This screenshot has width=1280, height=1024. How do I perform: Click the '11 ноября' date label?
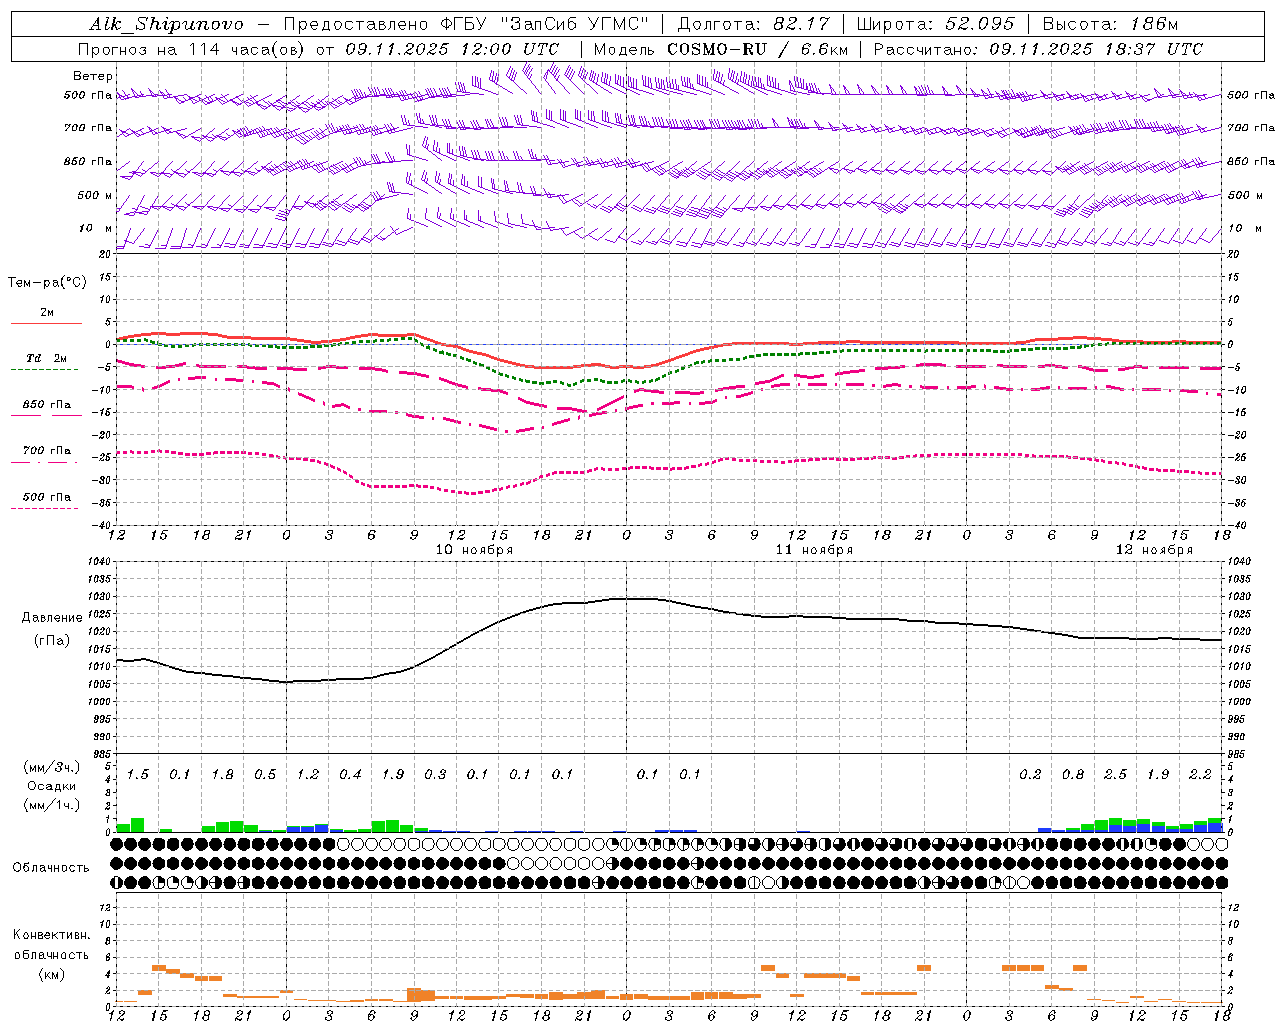[814, 549]
